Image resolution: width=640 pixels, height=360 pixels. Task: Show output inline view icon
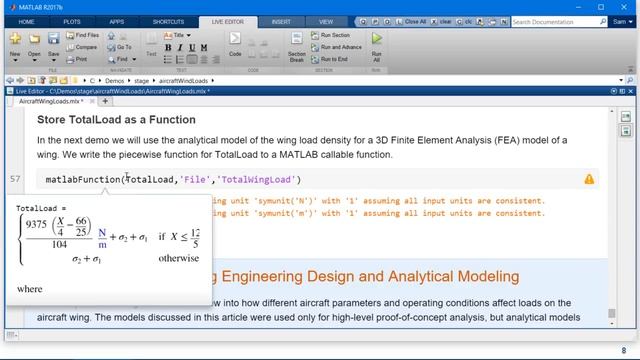(626, 131)
